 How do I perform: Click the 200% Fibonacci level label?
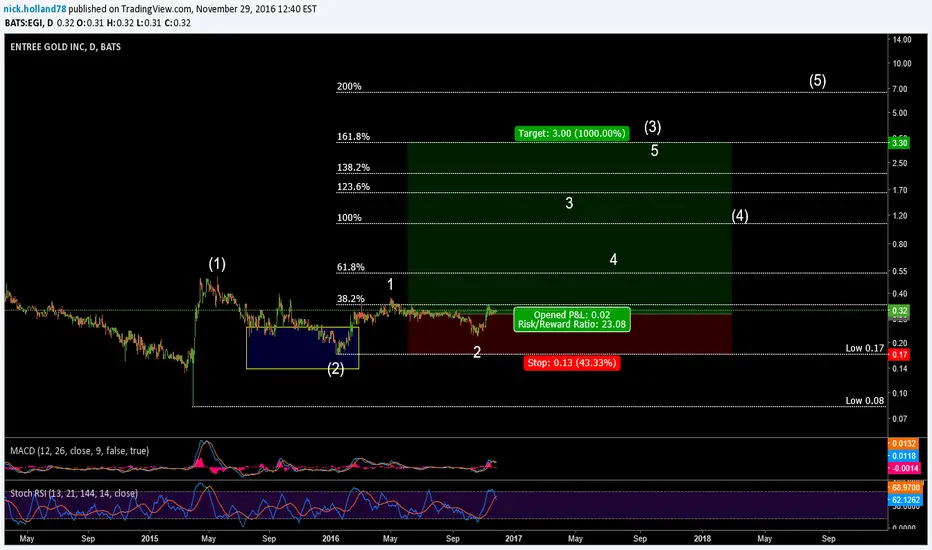pyautogui.click(x=349, y=86)
